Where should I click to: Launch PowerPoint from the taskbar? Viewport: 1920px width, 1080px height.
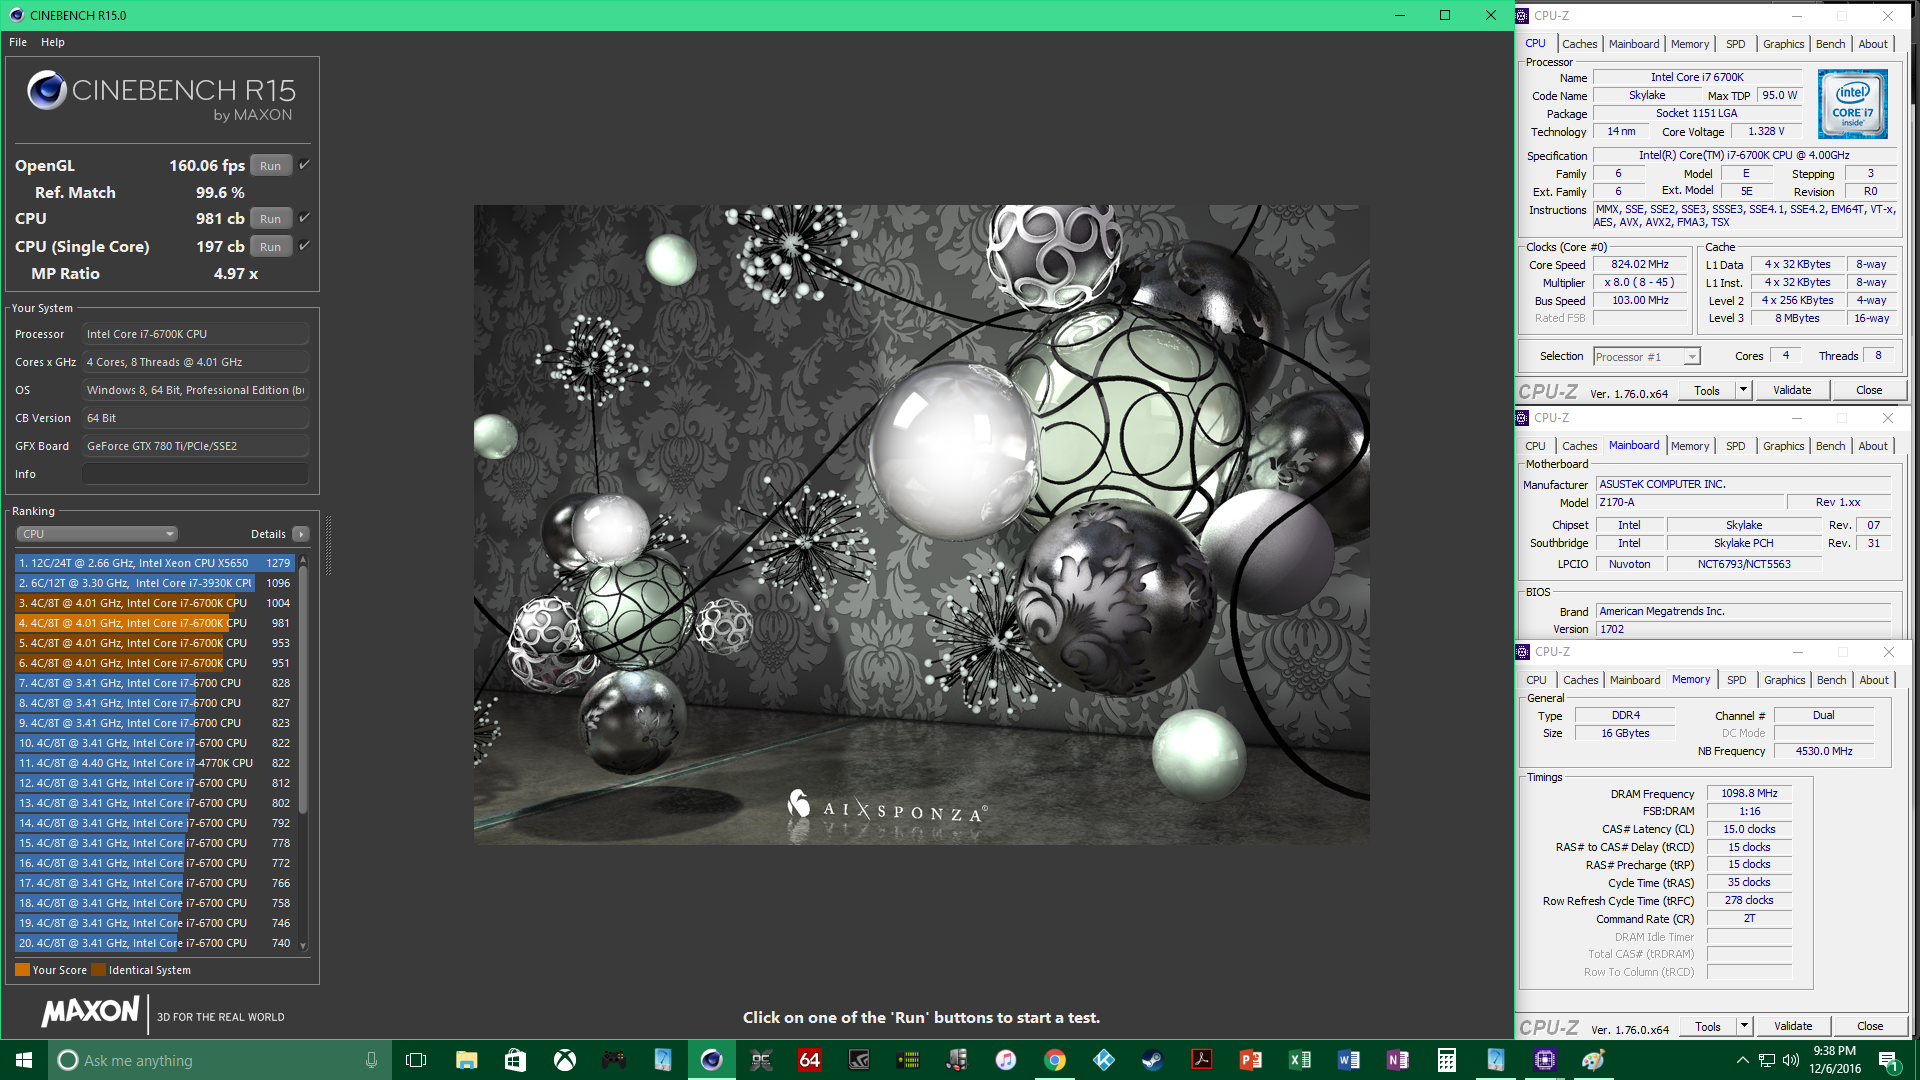pos(1250,1060)
